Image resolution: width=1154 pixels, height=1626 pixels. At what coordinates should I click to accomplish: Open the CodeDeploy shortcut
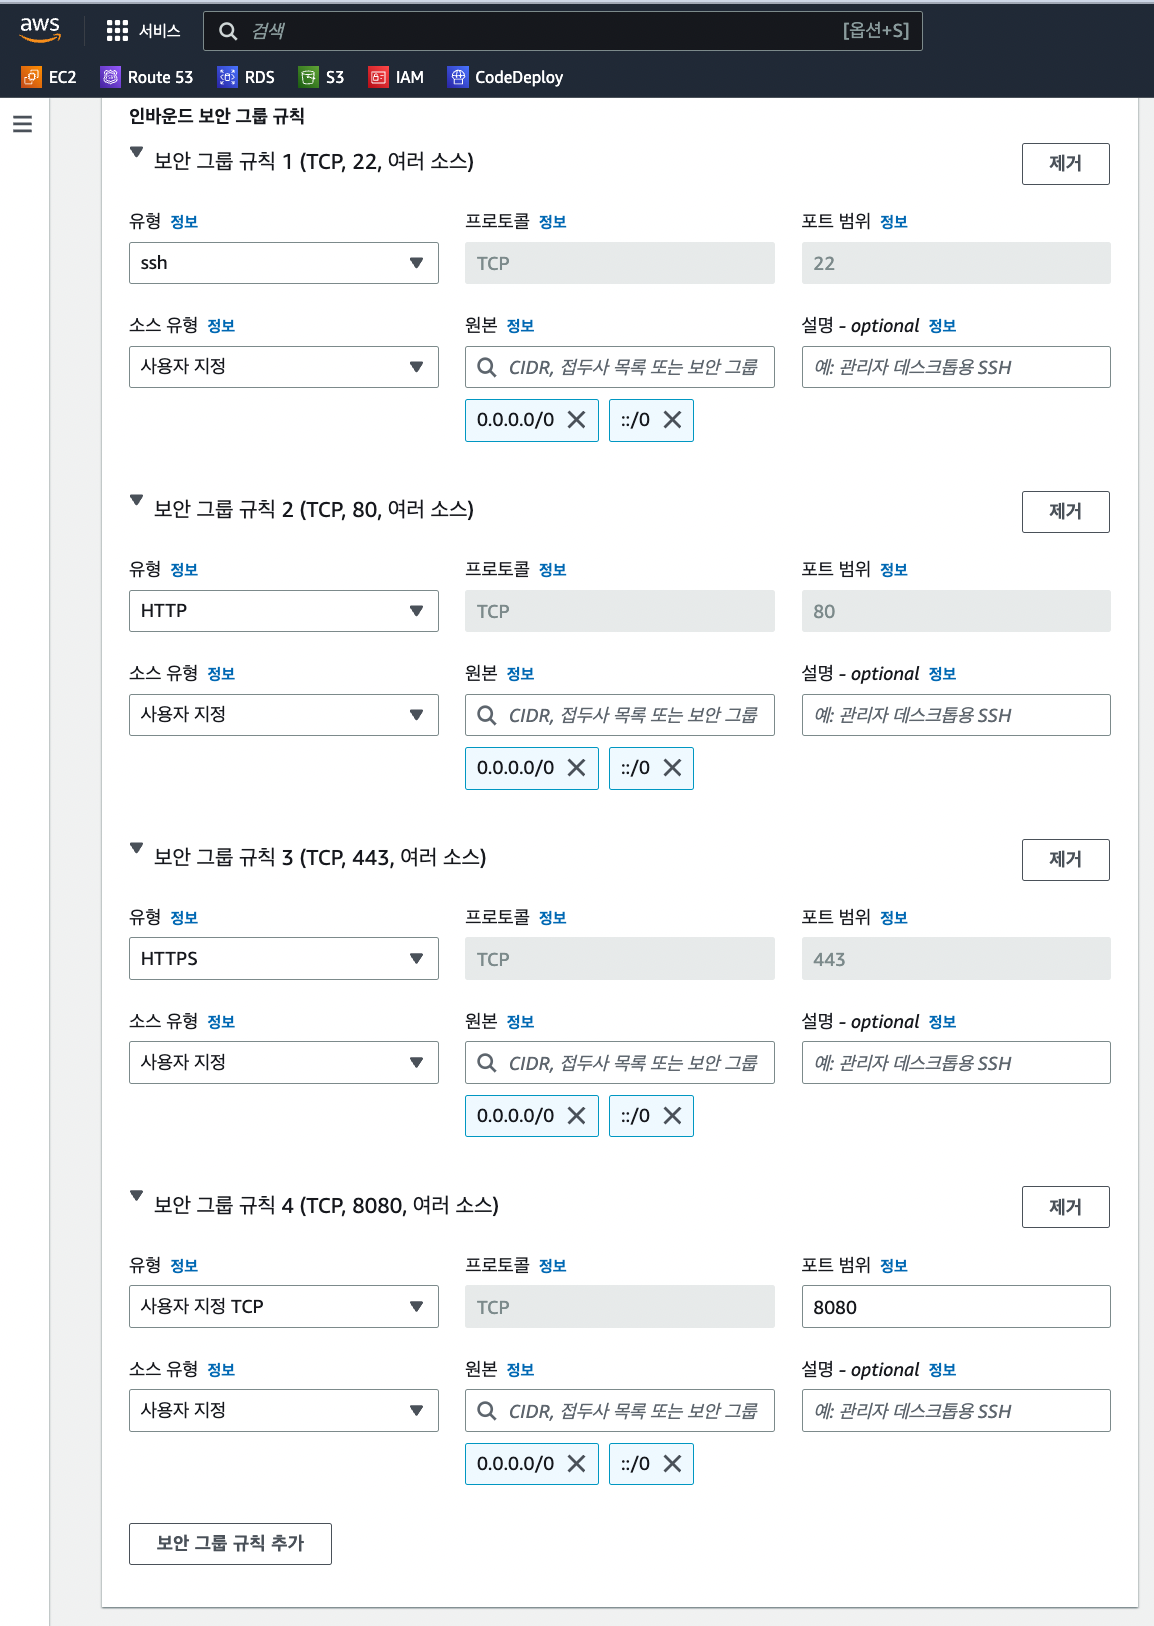pyautogui.click(x=506, y=77)
